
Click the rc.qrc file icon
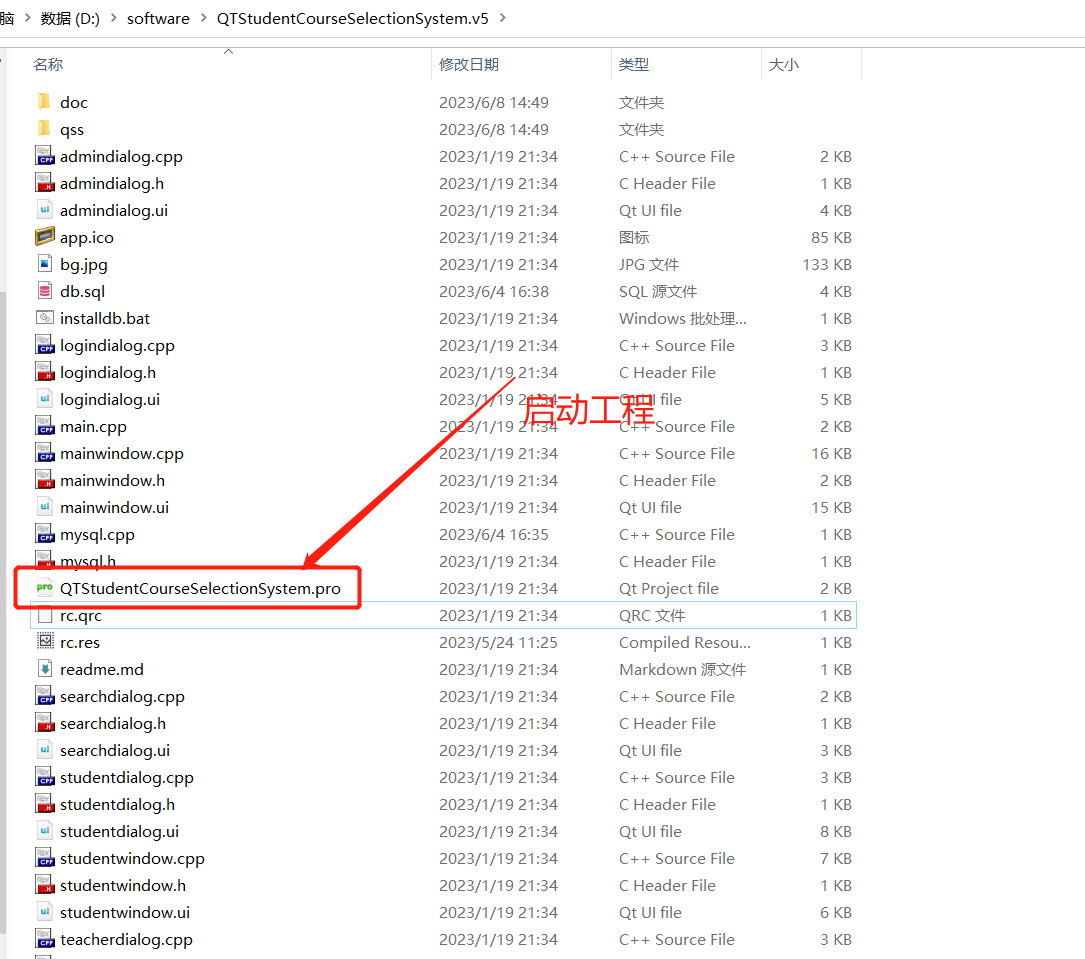click(45, 614)
